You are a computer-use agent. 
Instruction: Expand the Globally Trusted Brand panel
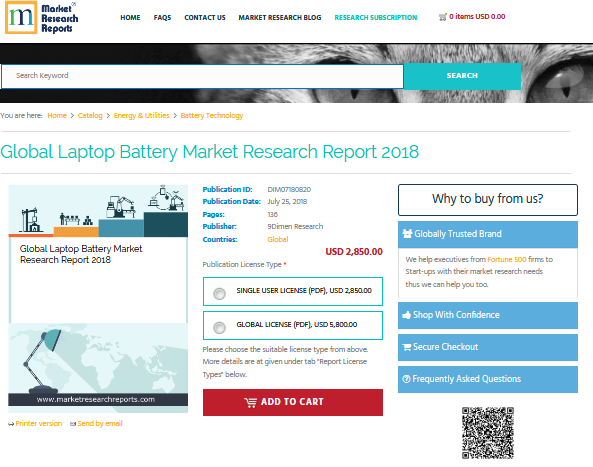pyautogui.click(x=488, y=234)
